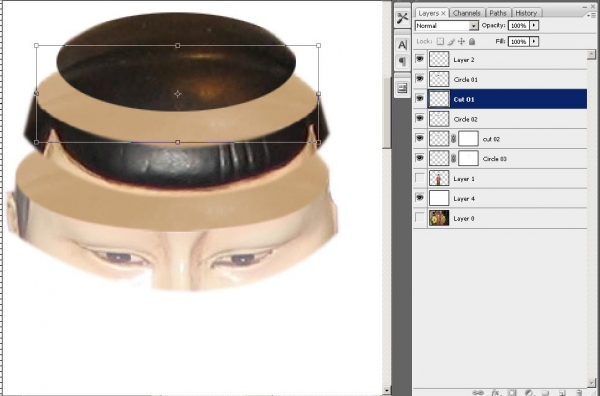Image resolution: width=600 pixels, height=396 pixels.
Task: Select the Layer 4 layer name
Action: [x=464, y=199]
